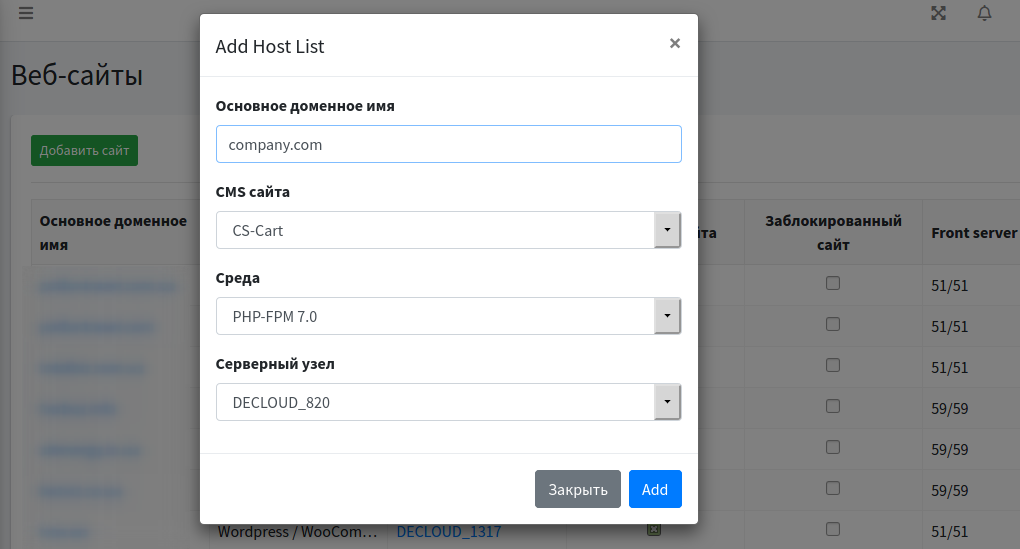This screenshot has width=1020, height=549.
Task: Open the Серверный узел dropdown showing DECLOUD_820
Action: point(449,402)
